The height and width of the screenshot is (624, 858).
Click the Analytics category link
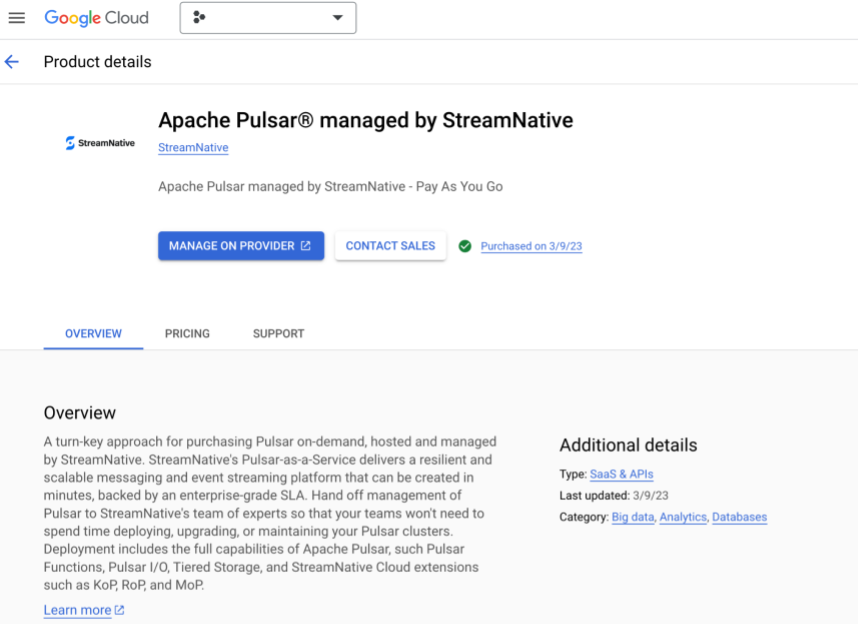pos(685,517)
